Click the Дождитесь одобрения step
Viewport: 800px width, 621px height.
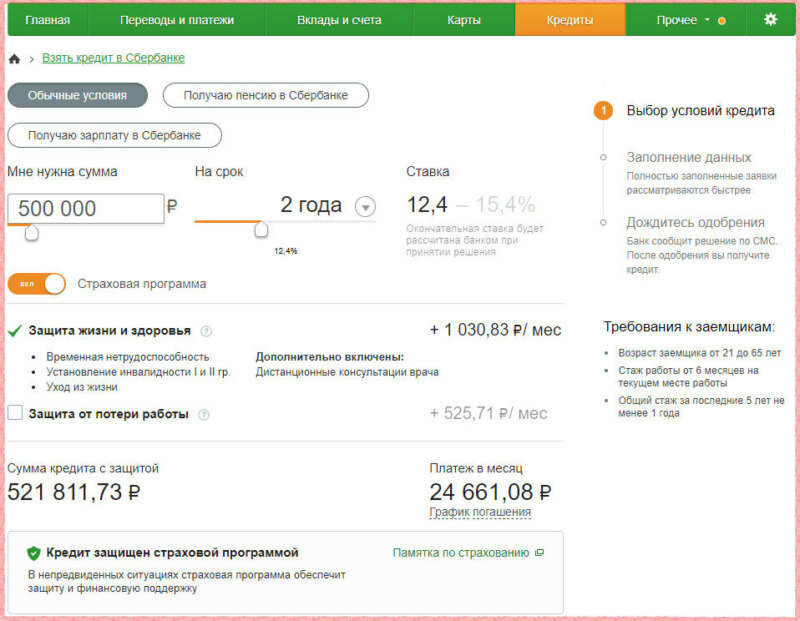tap(695, 222)
